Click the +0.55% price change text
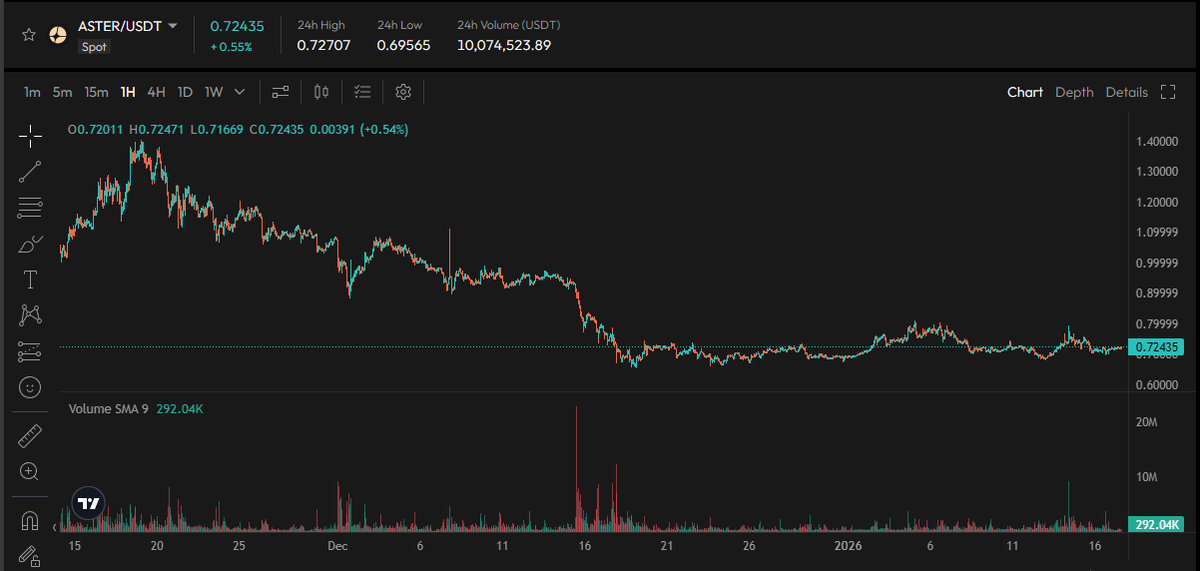The height and width of the screenshot is (571, 1200). click(x=231, y=47)
